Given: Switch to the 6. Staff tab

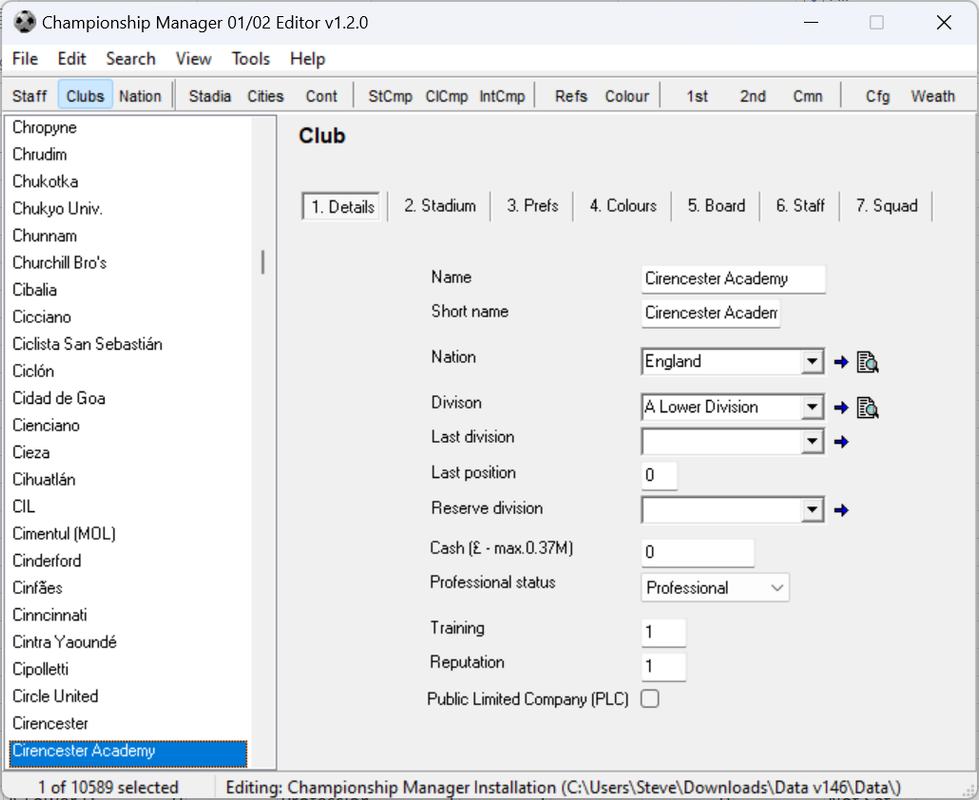Looking at the screenshot, I should point(800,206).
